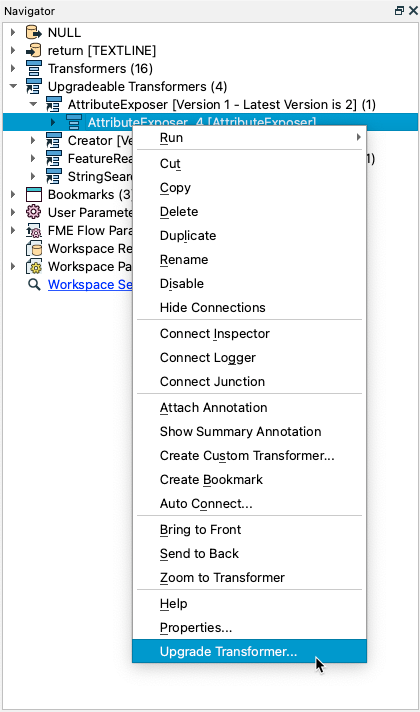Expand the Transformers (16) node
The height and width of the screenshot is (712, 420).
click(x=13, y=69)
